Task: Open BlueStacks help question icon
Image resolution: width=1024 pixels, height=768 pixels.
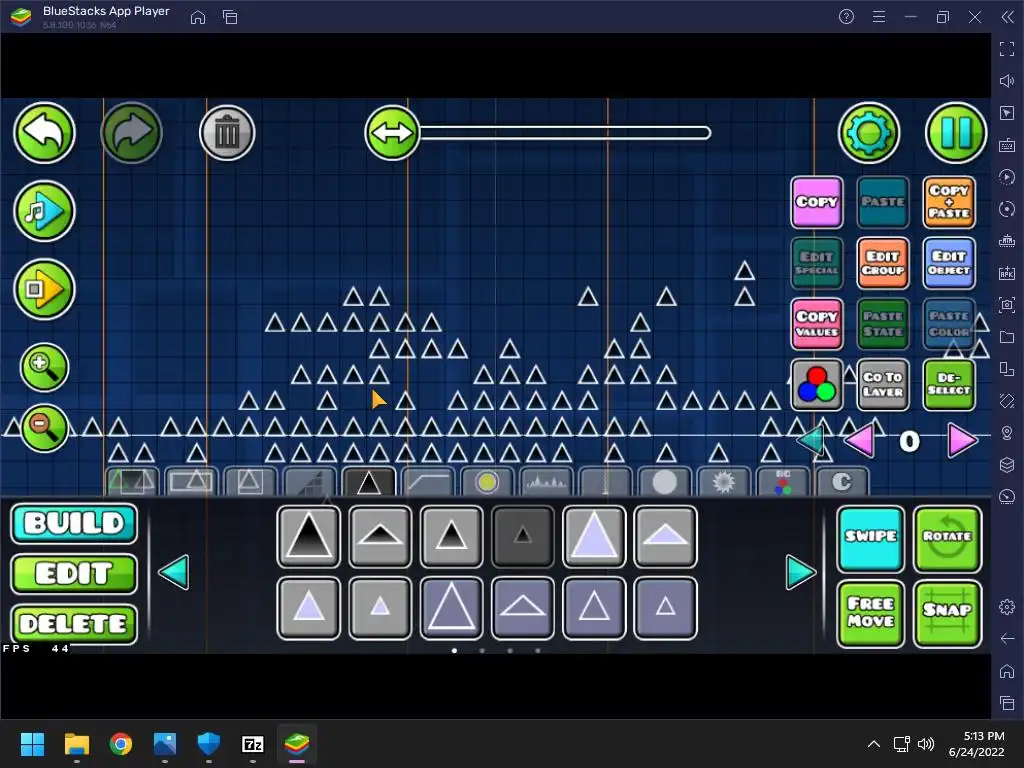Action: [x=846, y=17]
